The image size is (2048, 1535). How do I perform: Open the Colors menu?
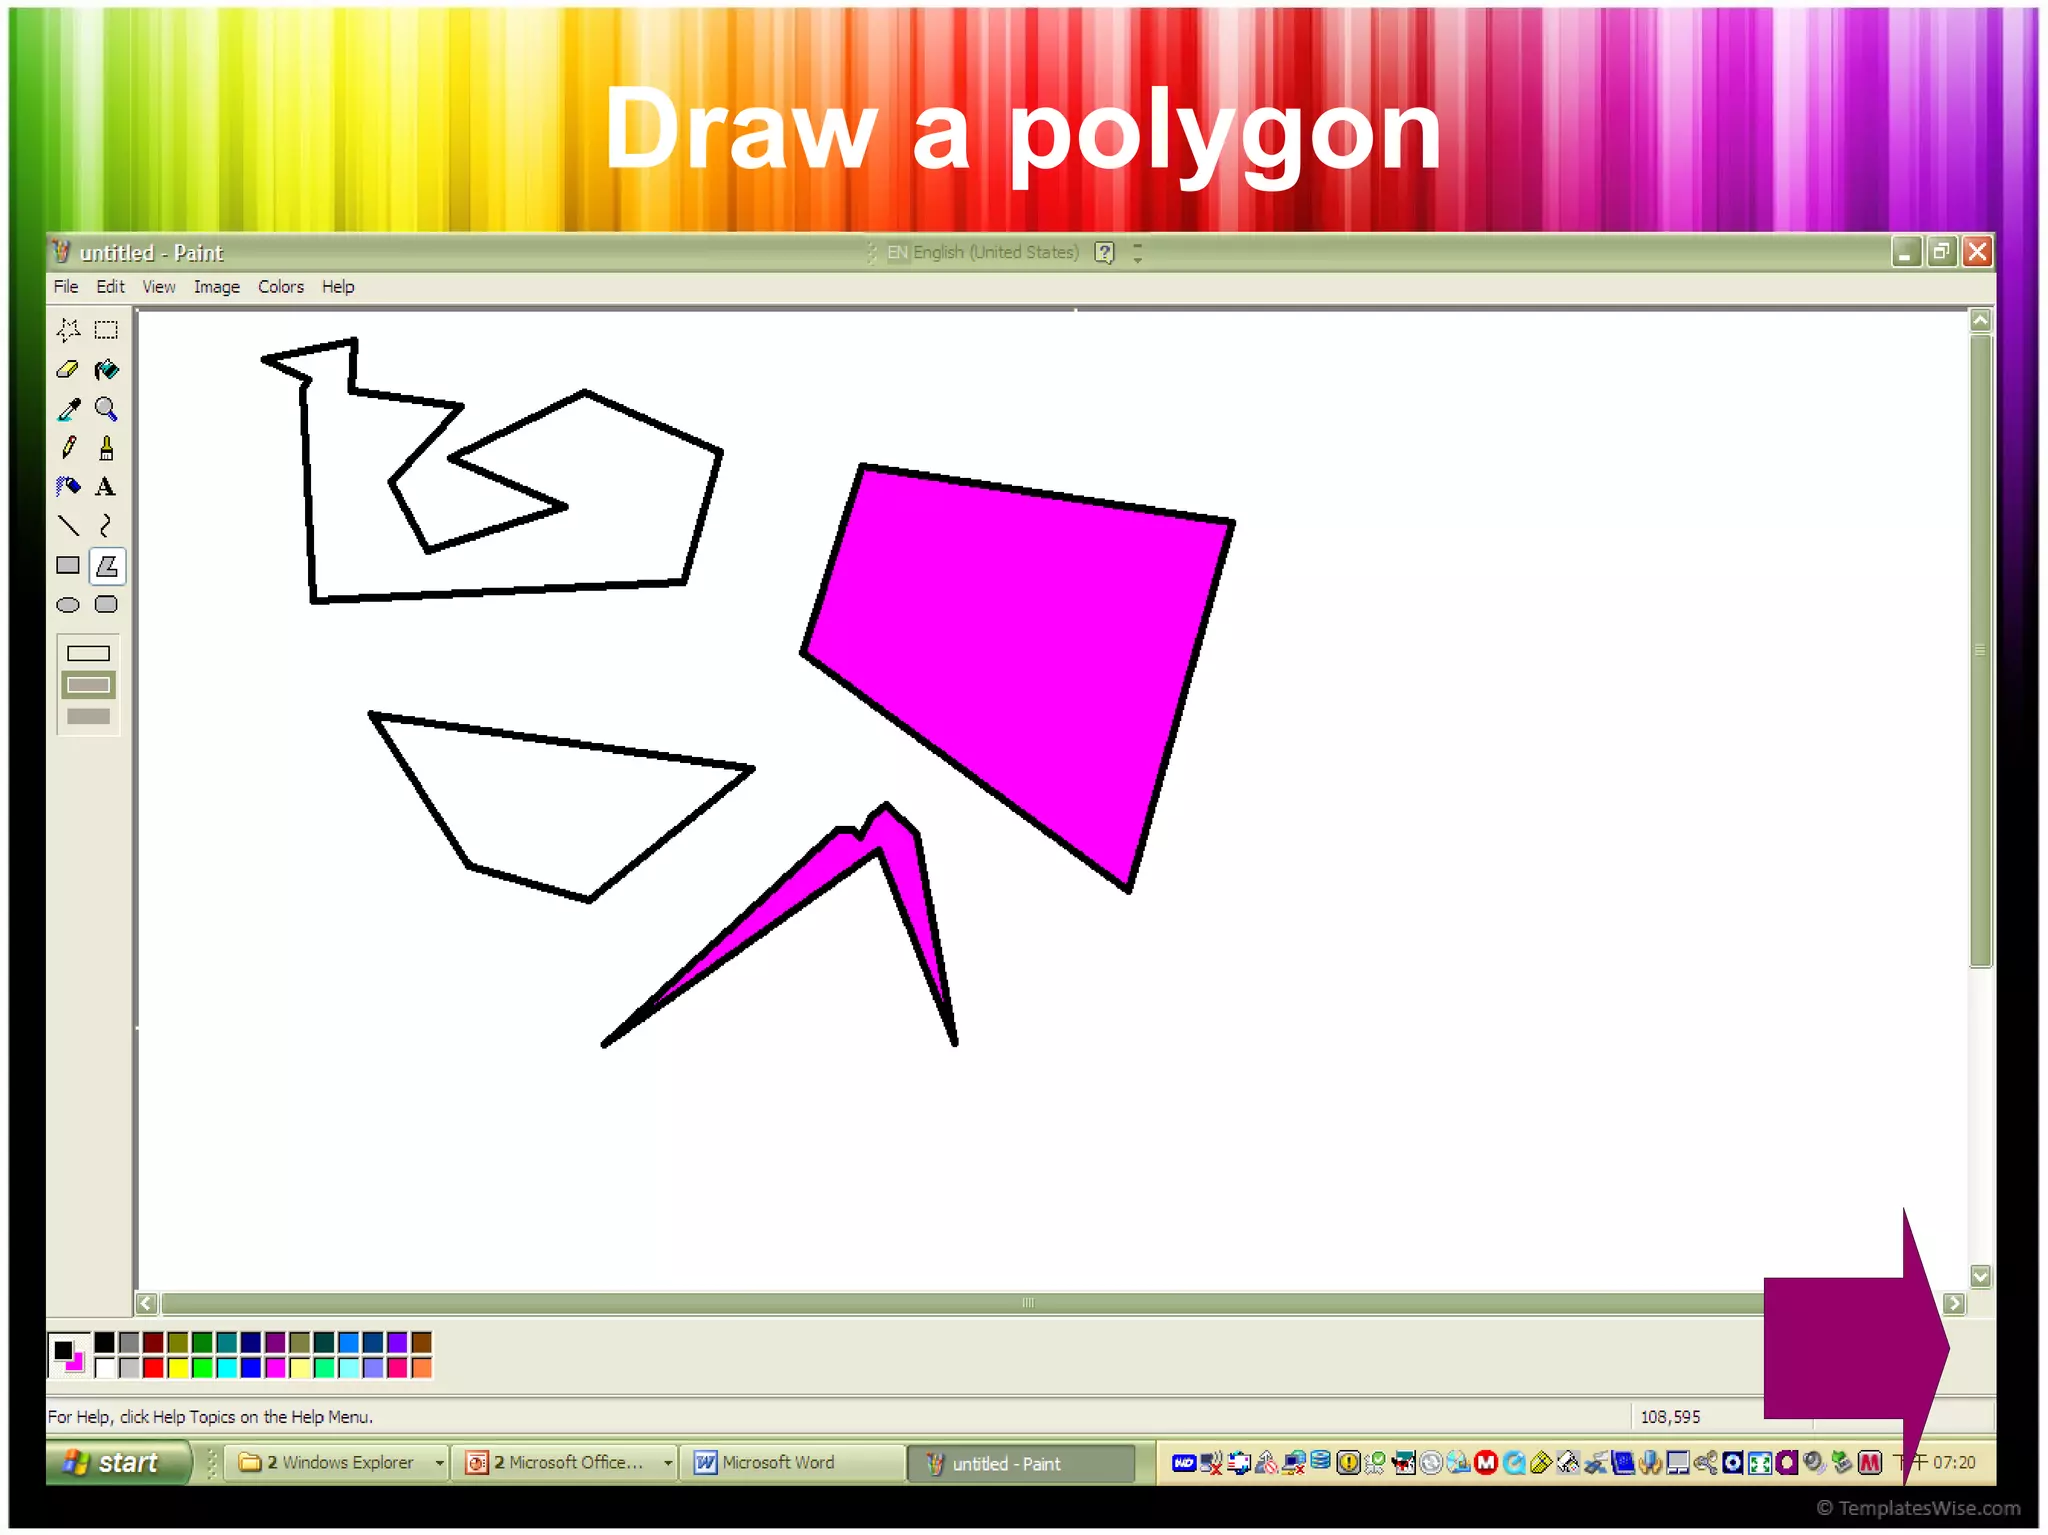[x=280, y=287]
